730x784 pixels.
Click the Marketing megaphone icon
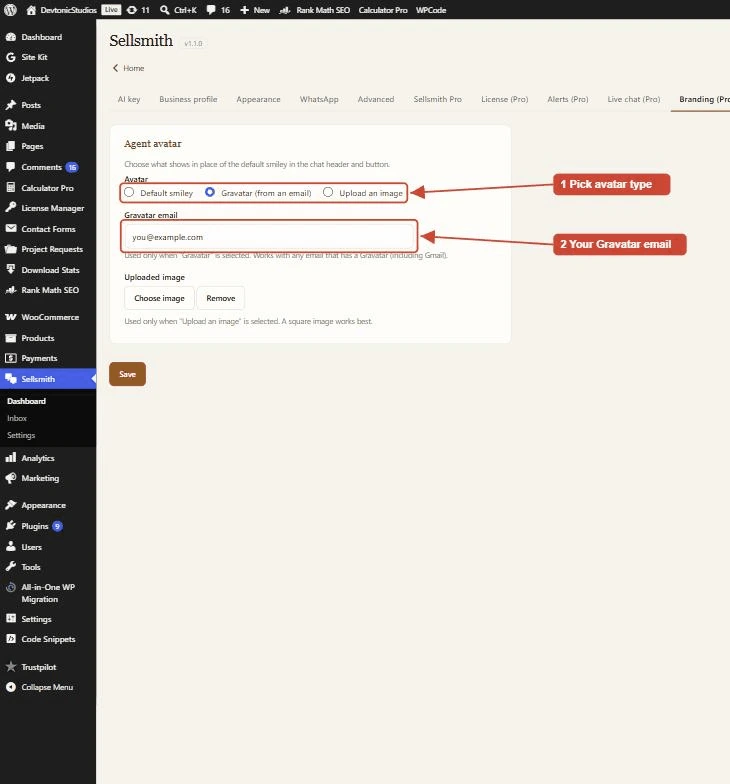[10, 478]
